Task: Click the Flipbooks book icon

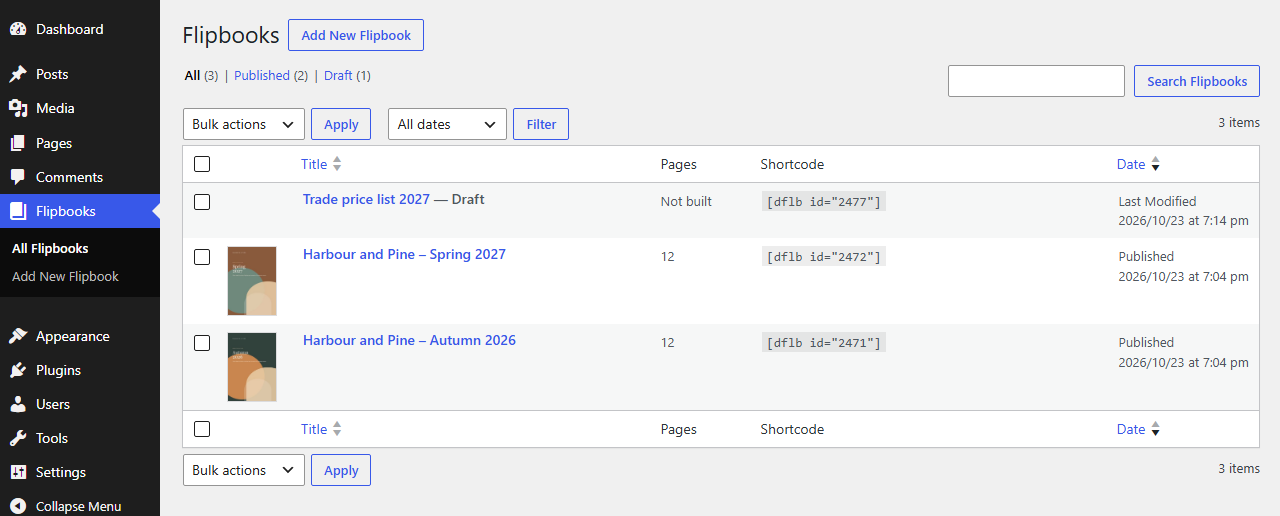Action: (x=18, y=211)
